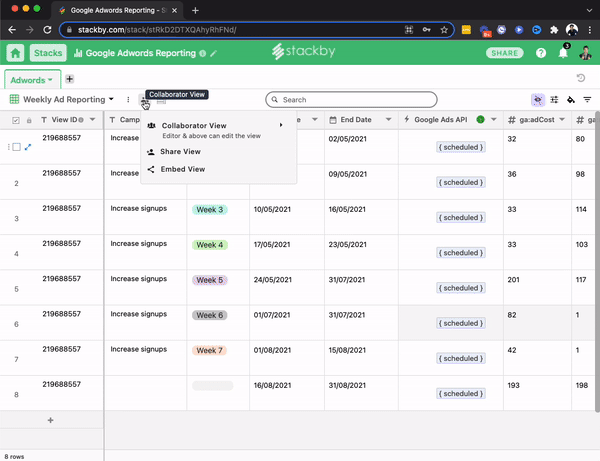600x461 pixels.
Task: Bookmark page with the star icon
Action: pos(444,30)
